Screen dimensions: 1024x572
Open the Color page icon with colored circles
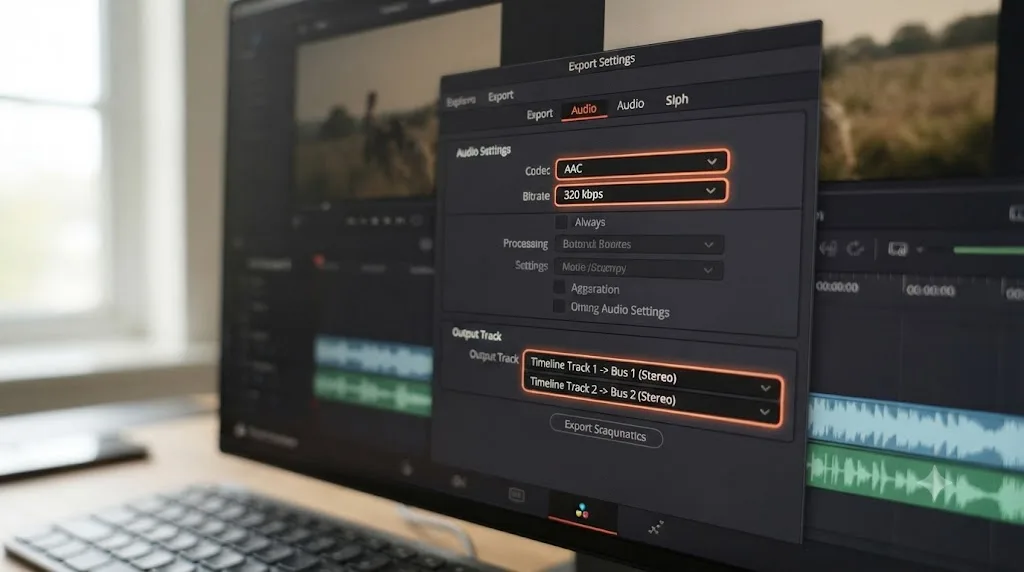point(582,511)
